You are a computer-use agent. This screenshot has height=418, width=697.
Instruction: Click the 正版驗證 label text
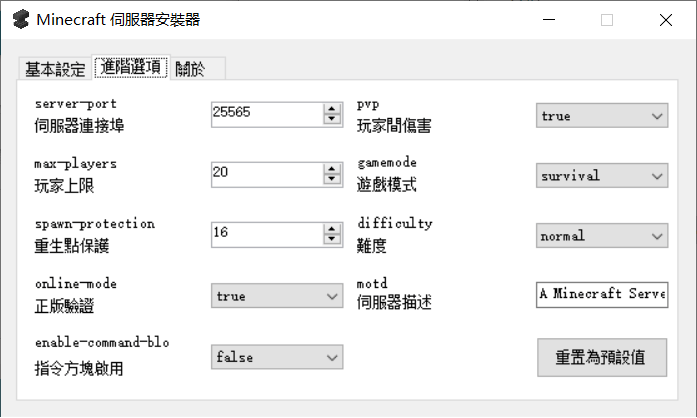tap(64, 306)
